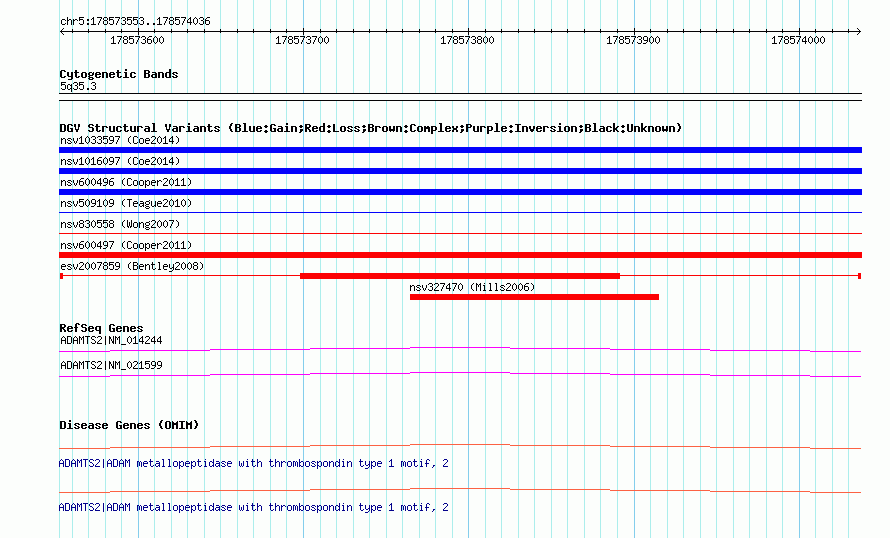Click the blue bar under nsv1016097
This screenshot has height=538, width=890.
[x=460, y=171]
